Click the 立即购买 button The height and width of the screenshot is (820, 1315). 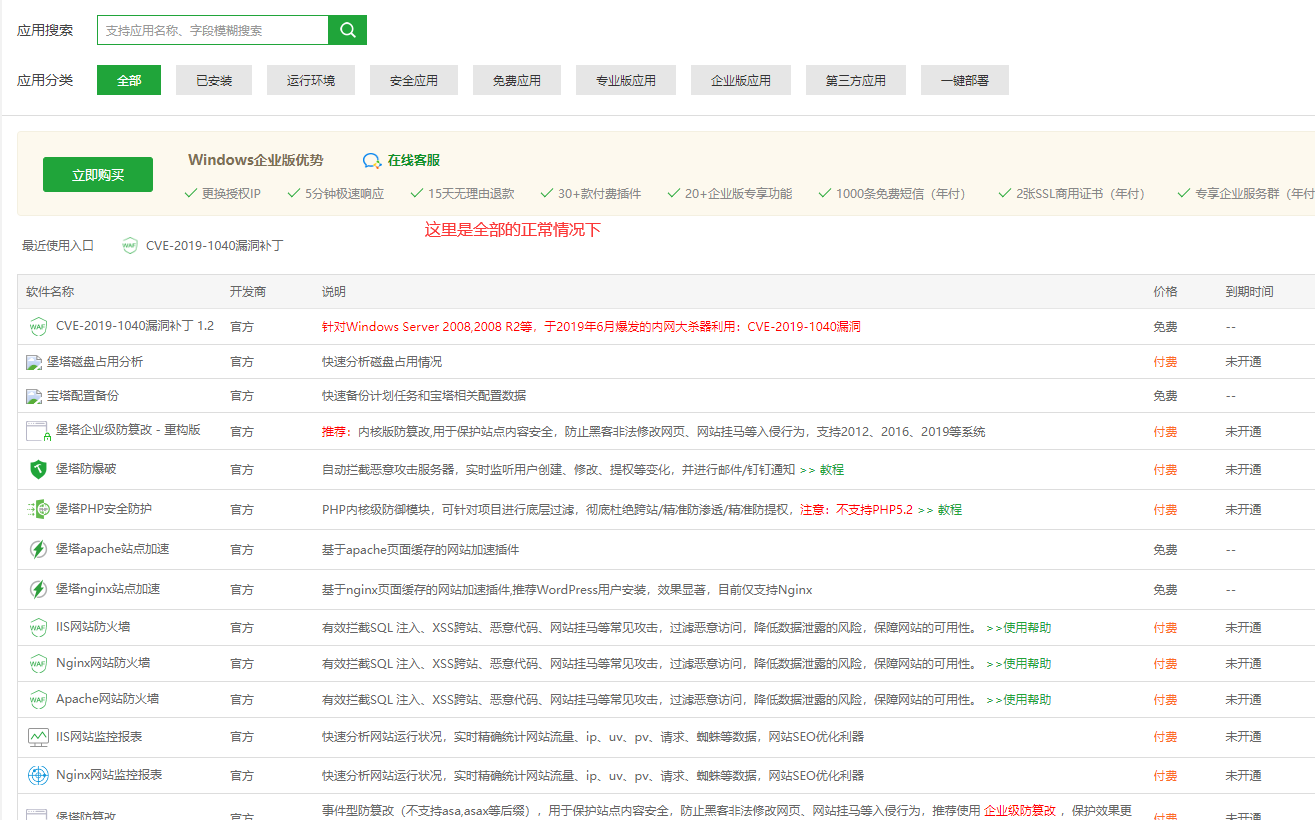click(x=98, y=174)
